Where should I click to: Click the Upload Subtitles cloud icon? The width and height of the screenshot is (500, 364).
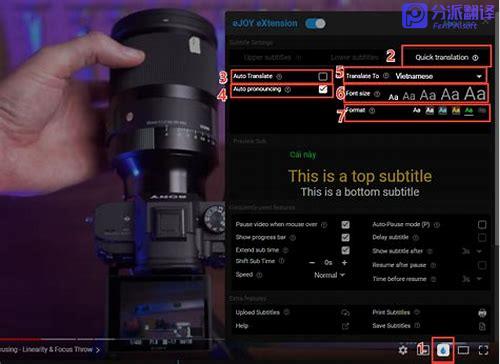[x=345, y=313]
